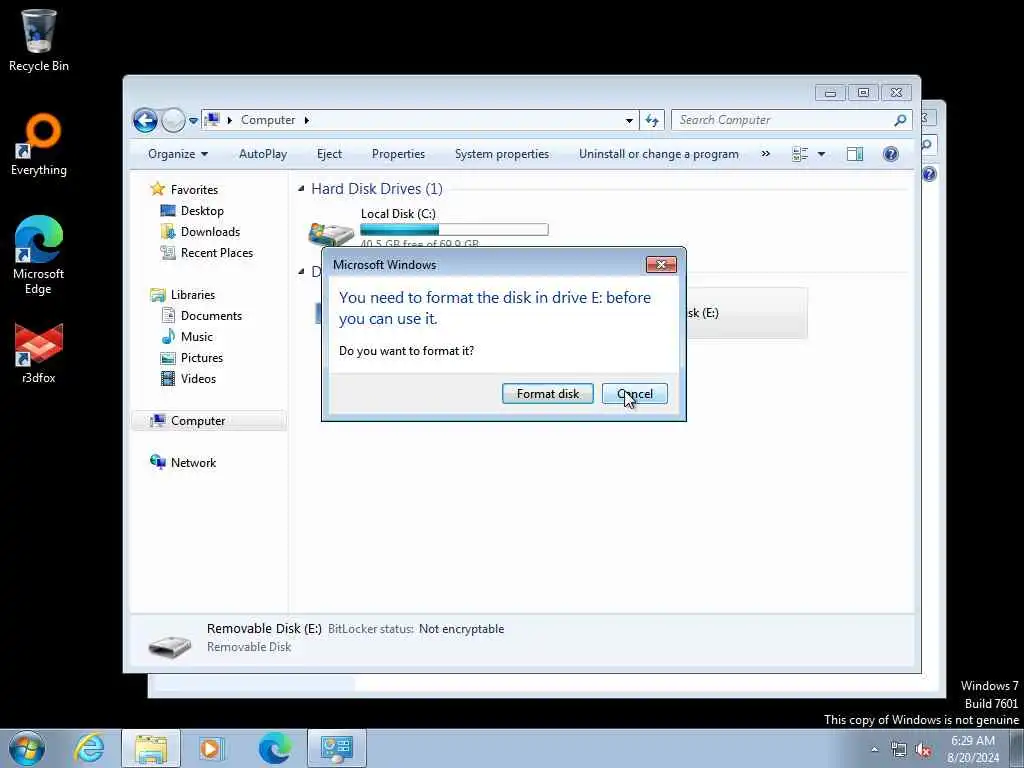Open Properties from the toolbar

[398, 154]
